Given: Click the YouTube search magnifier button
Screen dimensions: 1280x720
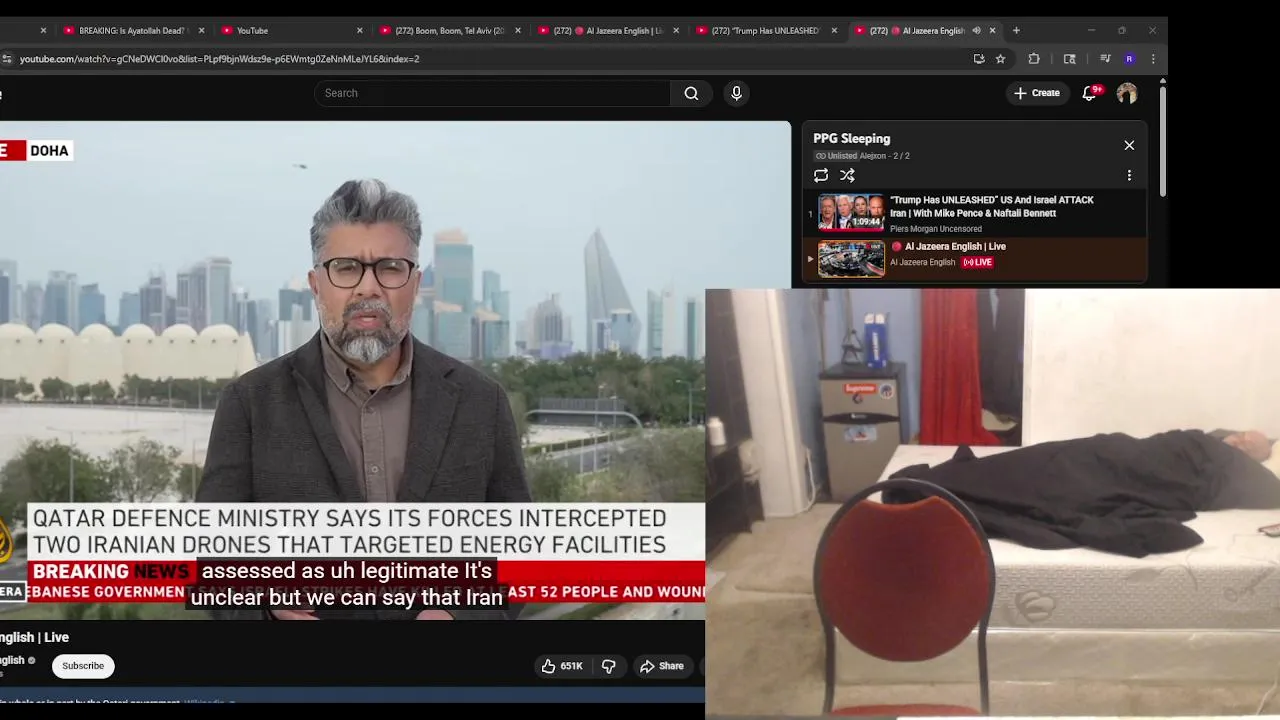Looking at the screenshot, I should [691, 93].
